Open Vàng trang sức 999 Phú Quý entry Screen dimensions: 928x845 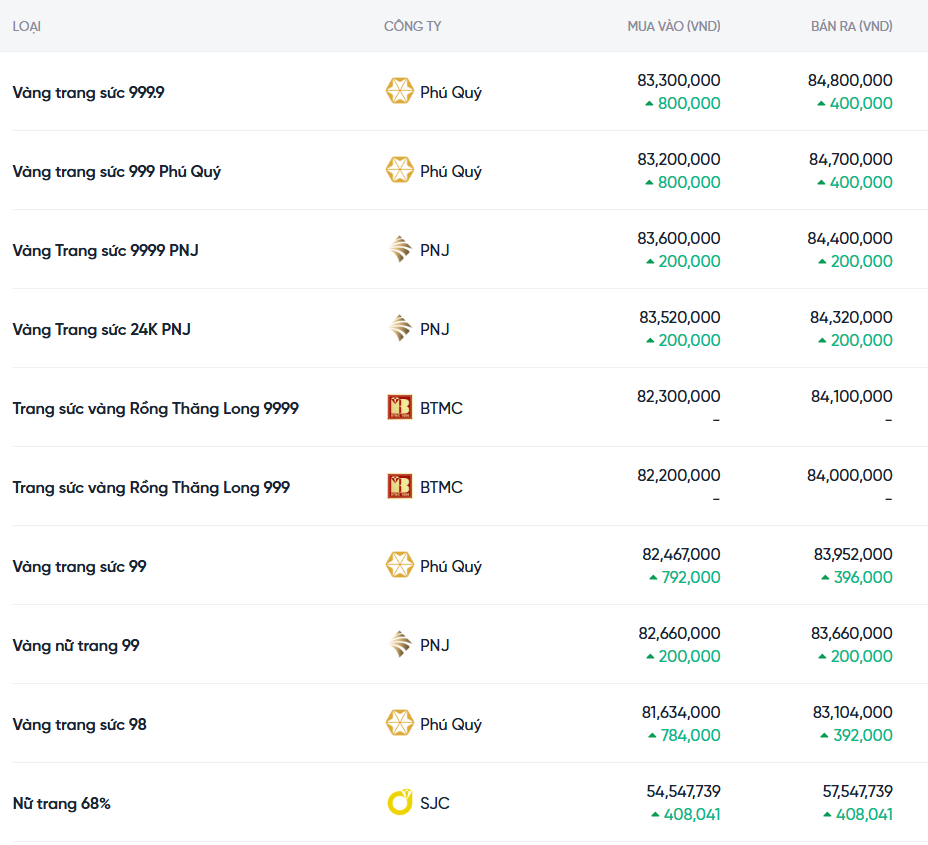pyautogui.click(x=116, y=171)
